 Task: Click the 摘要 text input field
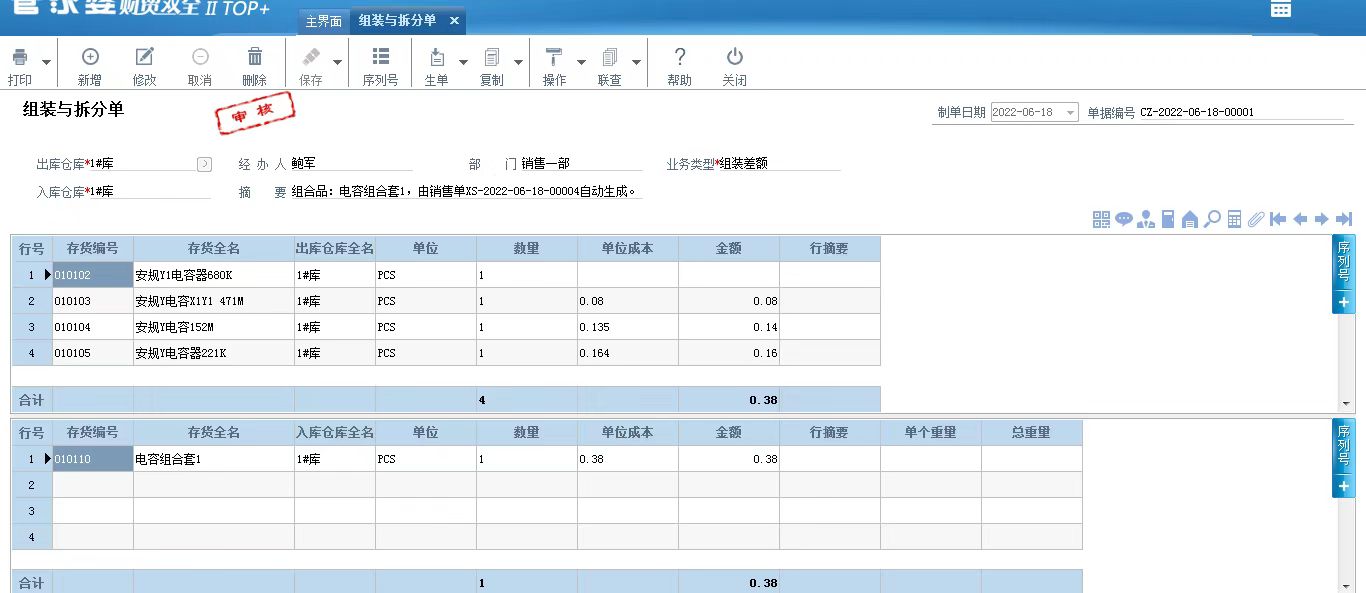(x=465, y=191)
